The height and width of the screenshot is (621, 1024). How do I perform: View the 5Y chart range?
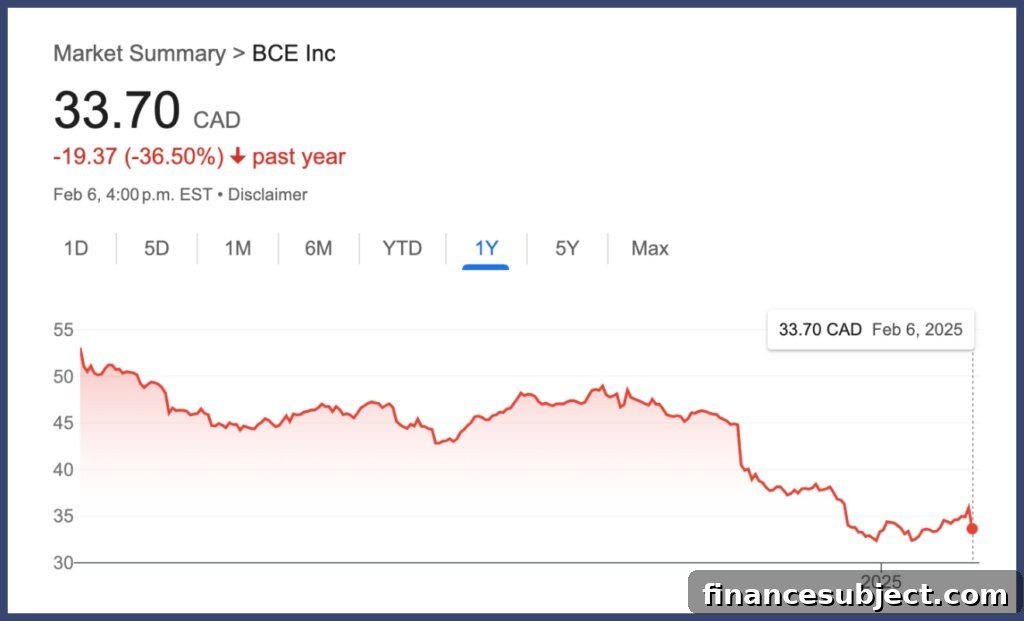click(x=567, y=248)
